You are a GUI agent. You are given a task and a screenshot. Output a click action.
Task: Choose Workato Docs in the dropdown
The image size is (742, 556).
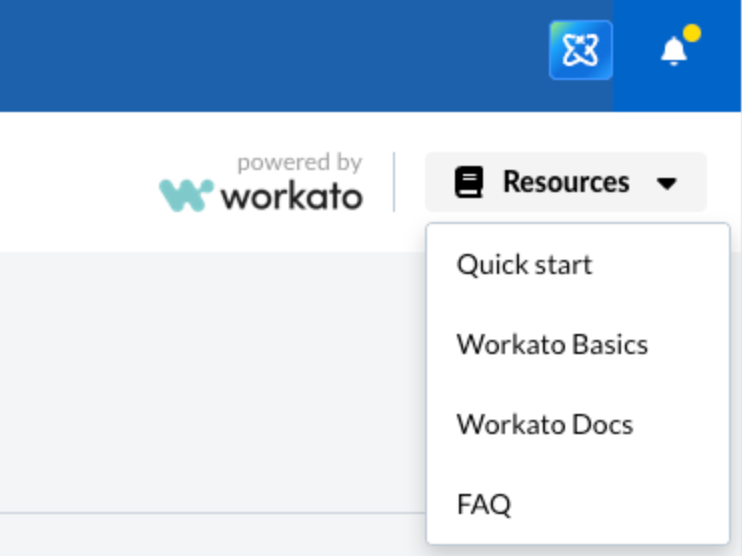(544, 424)
